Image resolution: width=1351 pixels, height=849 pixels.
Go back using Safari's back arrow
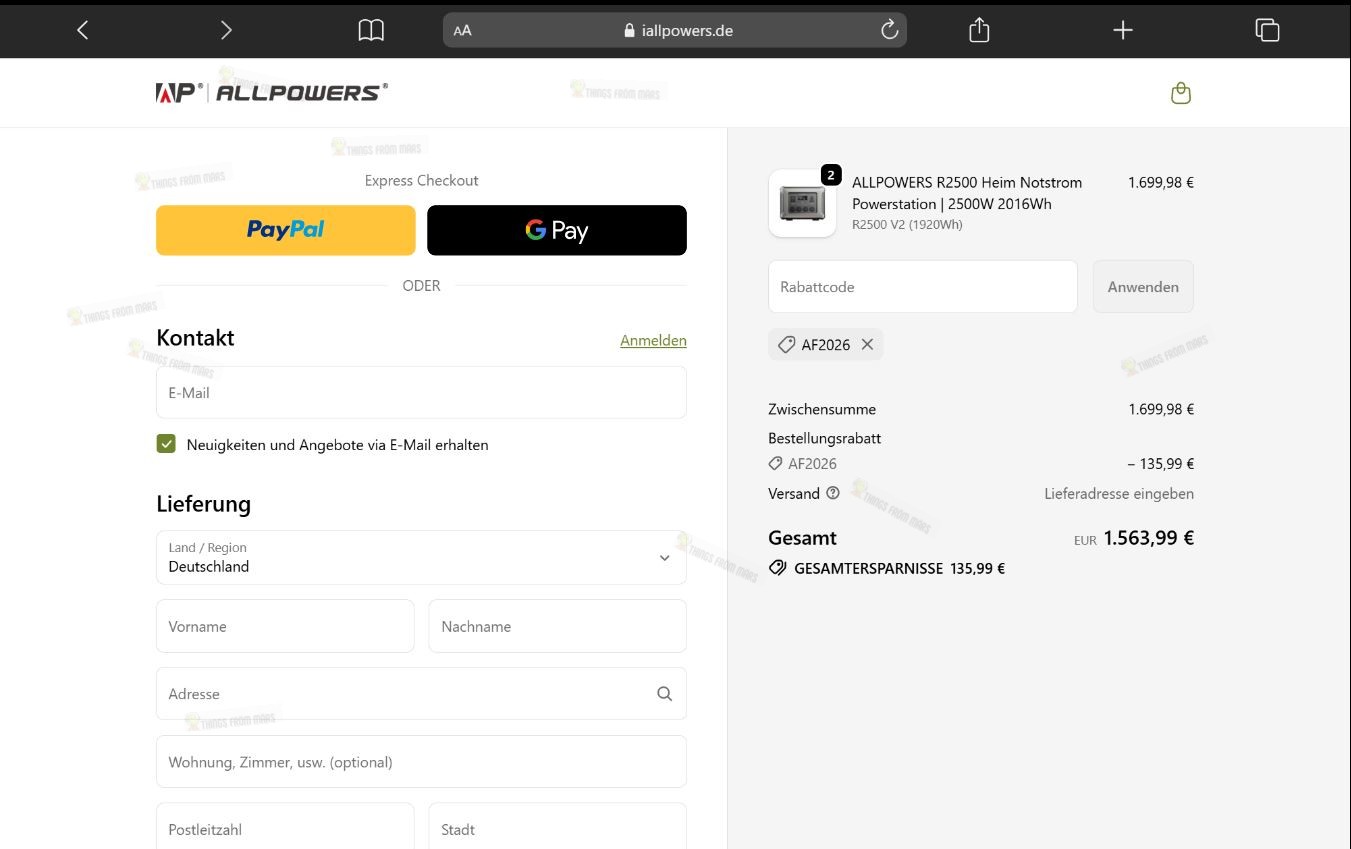click(x=83, y=30)
